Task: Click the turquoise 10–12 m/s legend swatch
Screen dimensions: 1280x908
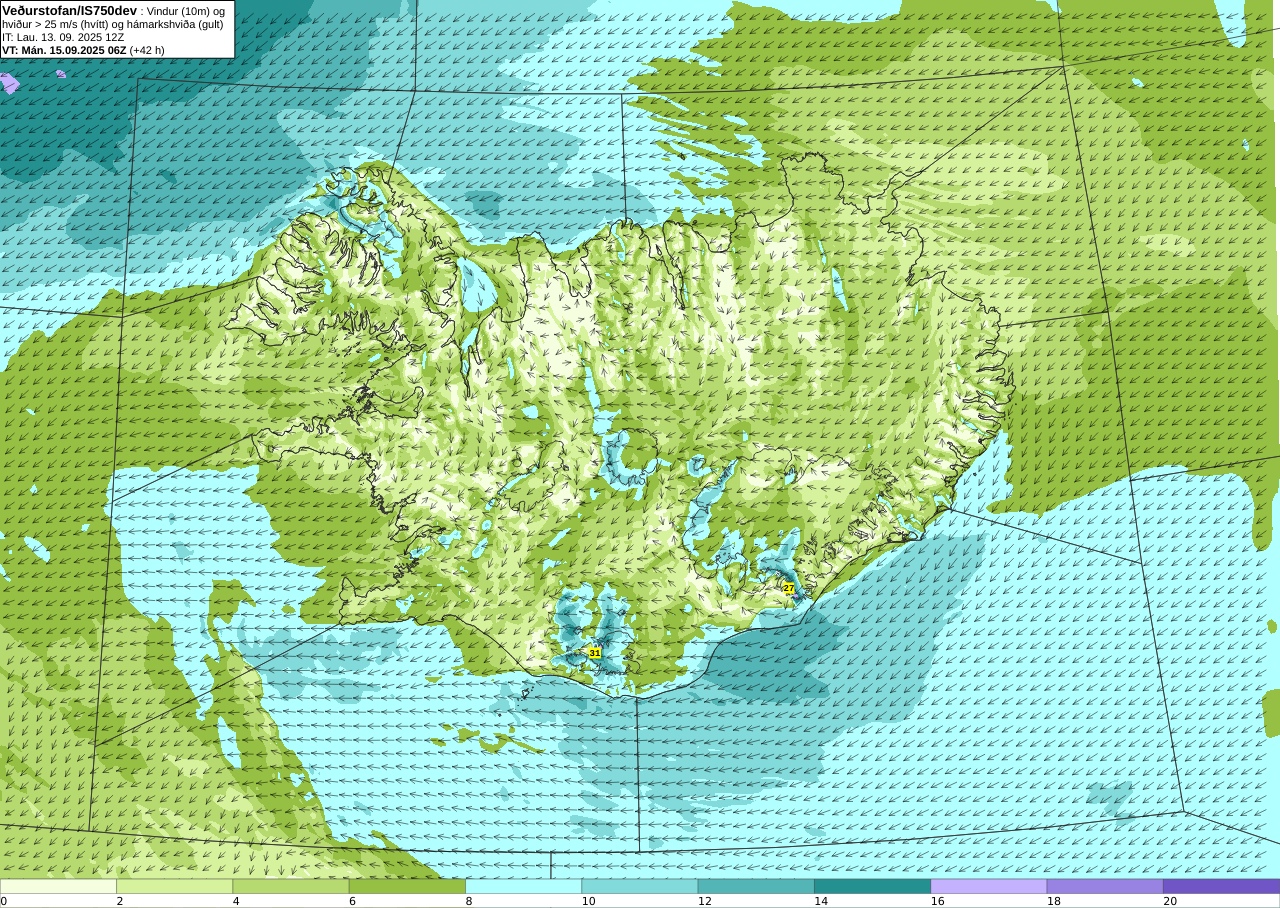Action: pos(640,886)
